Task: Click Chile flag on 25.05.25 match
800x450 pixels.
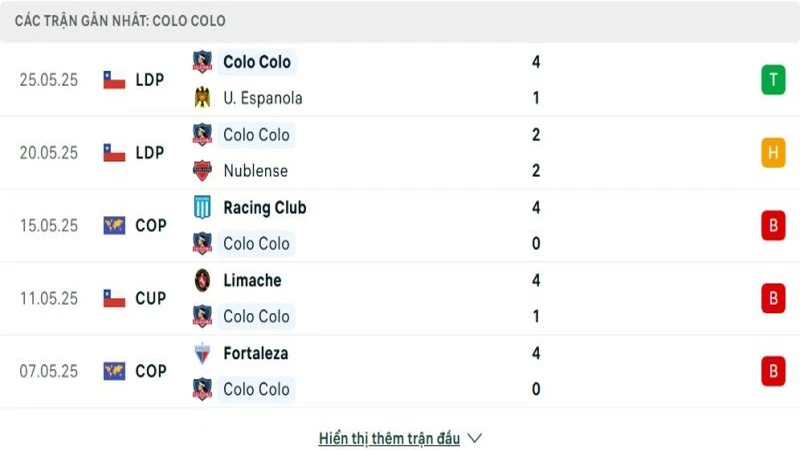Action: tap(114, 80)
